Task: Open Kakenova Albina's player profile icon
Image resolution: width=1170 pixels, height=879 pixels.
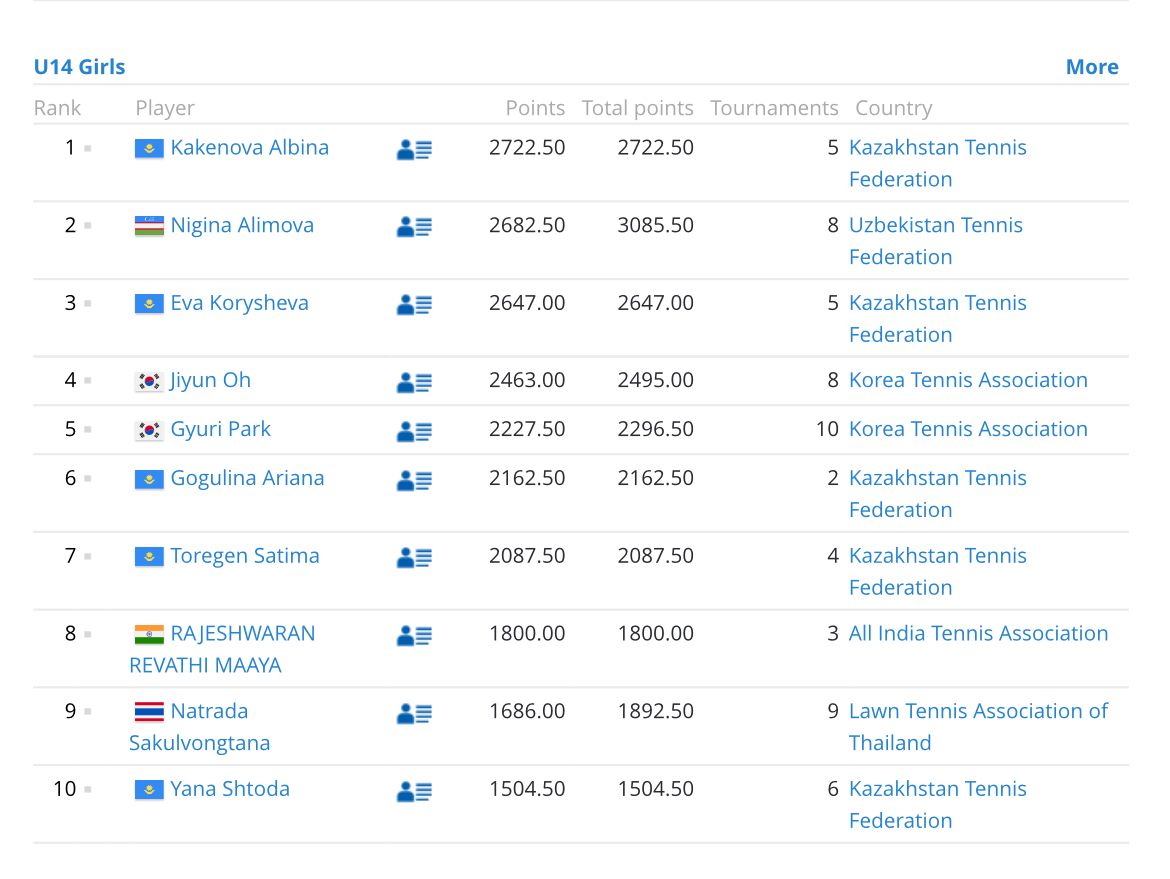Action: [414, 150]
